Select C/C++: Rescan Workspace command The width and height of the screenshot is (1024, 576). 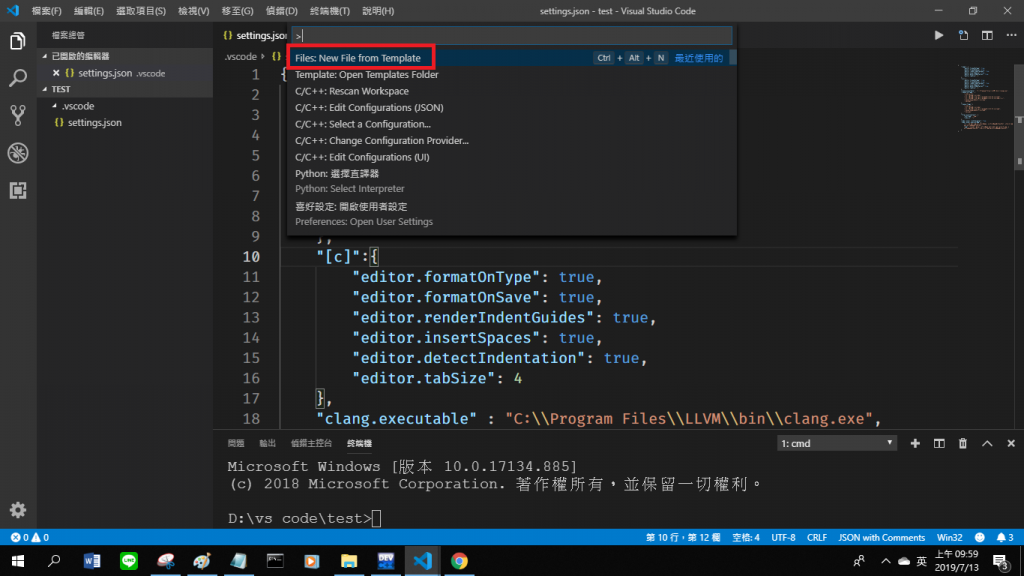click(x=512, y=91)
